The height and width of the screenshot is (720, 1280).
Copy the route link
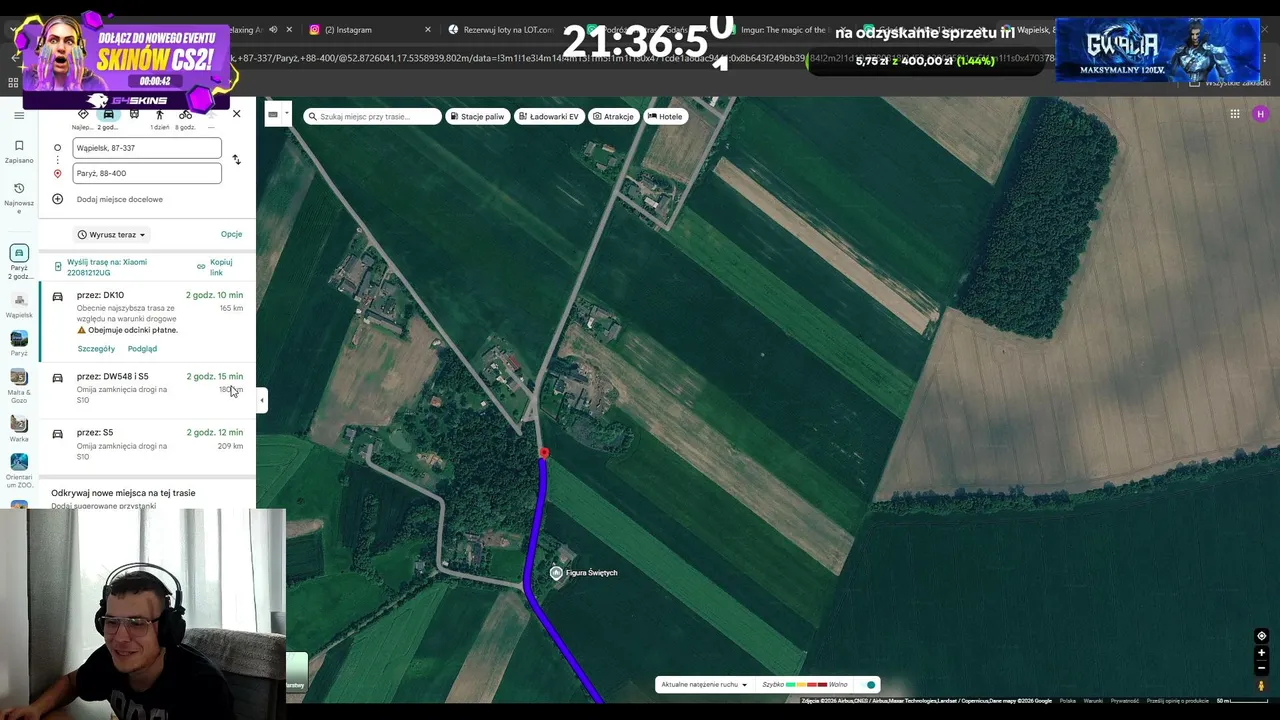215,267
